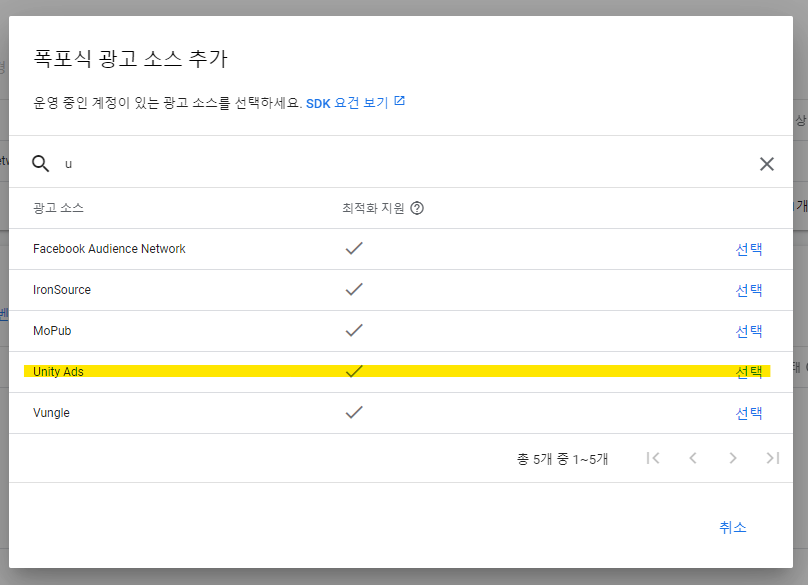Click the help icon next to 최적화 지원
This screenshot has height=585, width=808.
[417, 208]
